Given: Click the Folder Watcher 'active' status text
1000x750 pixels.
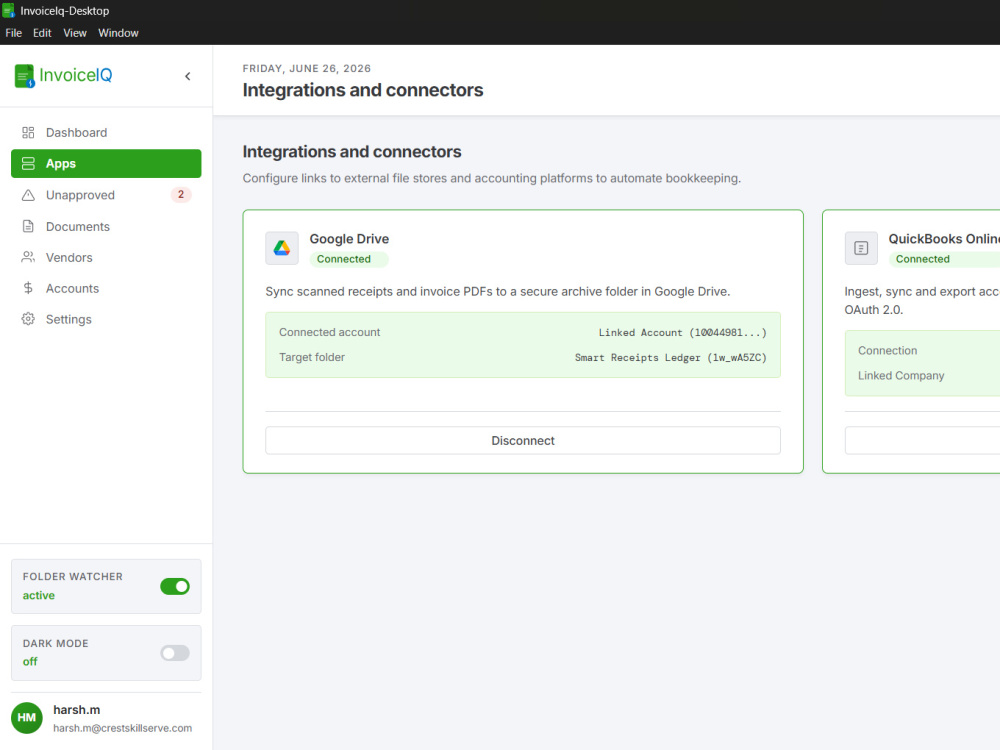Looking at the screenshot, I should 38,596.
